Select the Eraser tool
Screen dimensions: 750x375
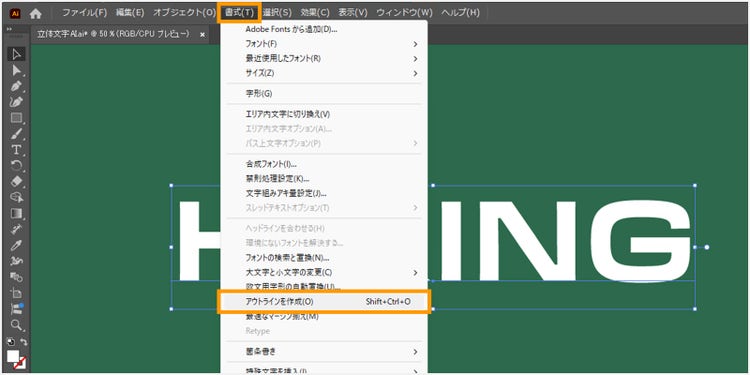pos(17,182)
